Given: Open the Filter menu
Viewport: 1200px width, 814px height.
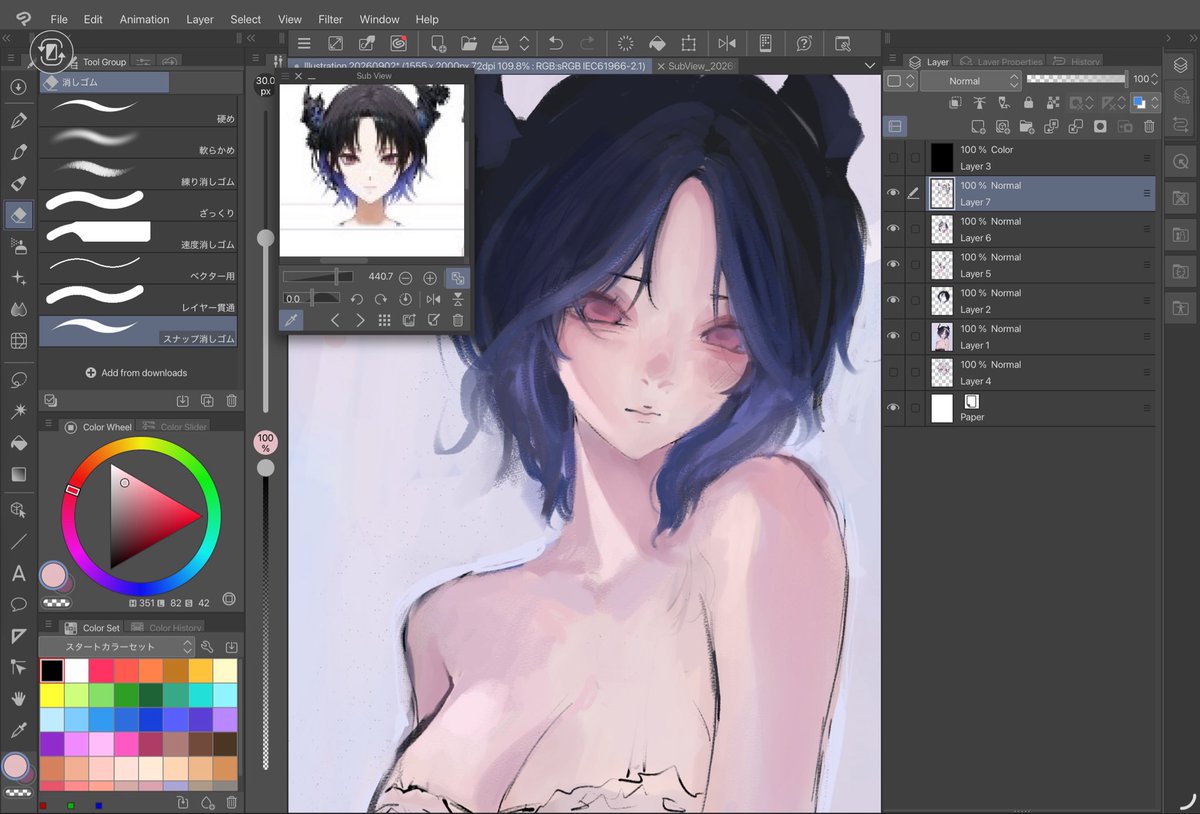Looking at the screenshot, I should click(x=330, y=19).
